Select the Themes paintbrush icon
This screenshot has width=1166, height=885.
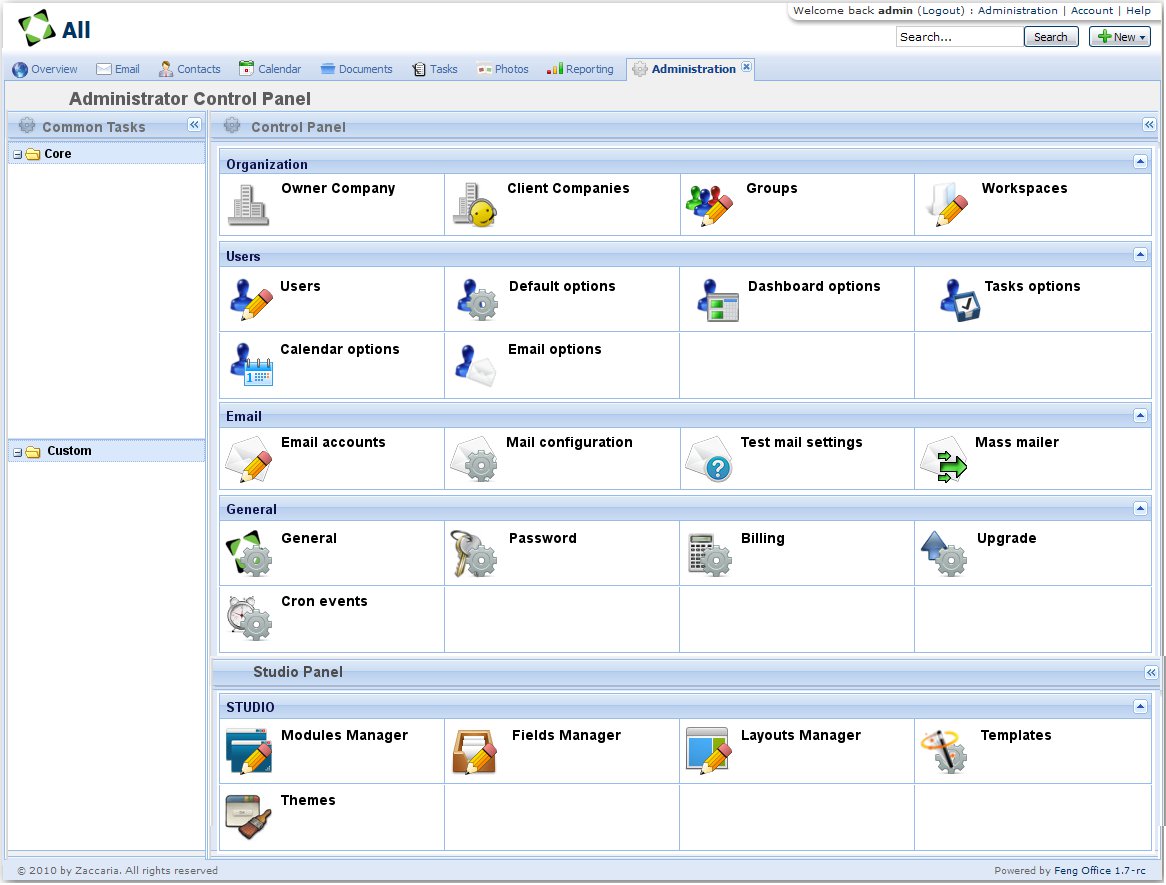pos(248,816)
